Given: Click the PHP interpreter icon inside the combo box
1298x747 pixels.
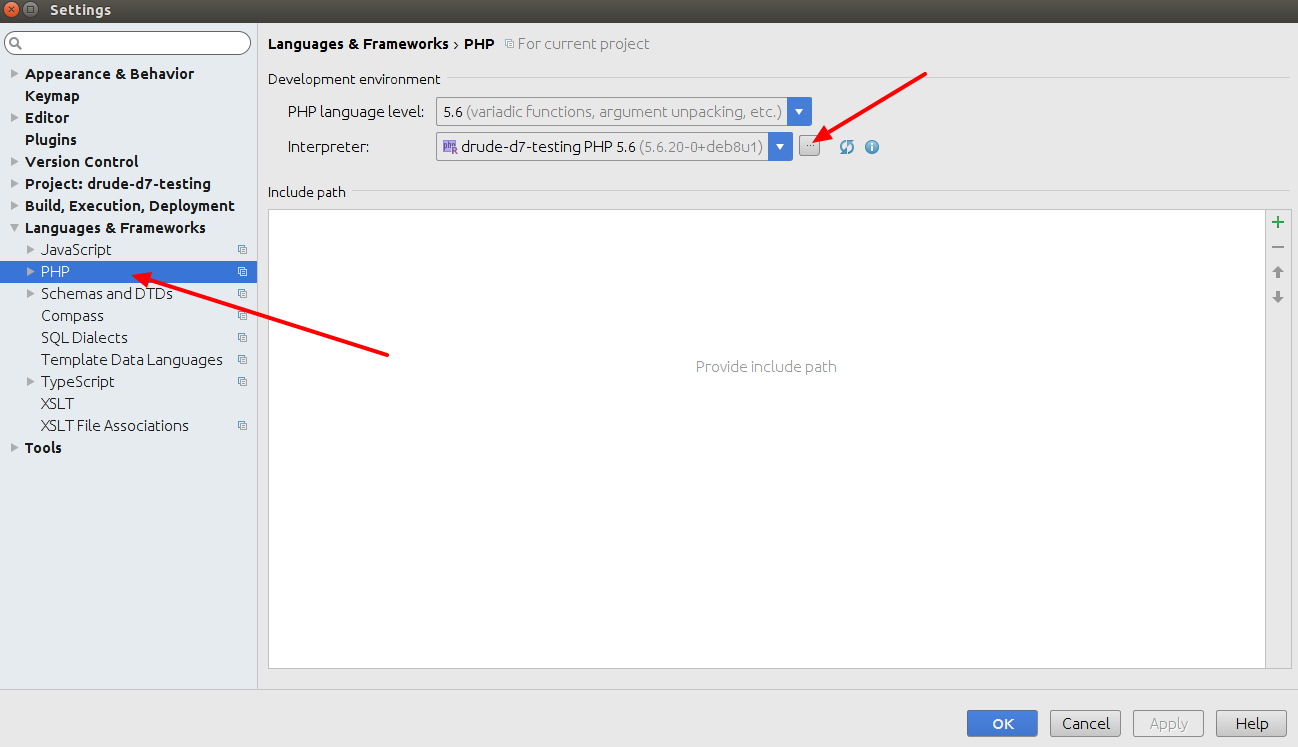Looking at the screenshot, I should 450,146.
